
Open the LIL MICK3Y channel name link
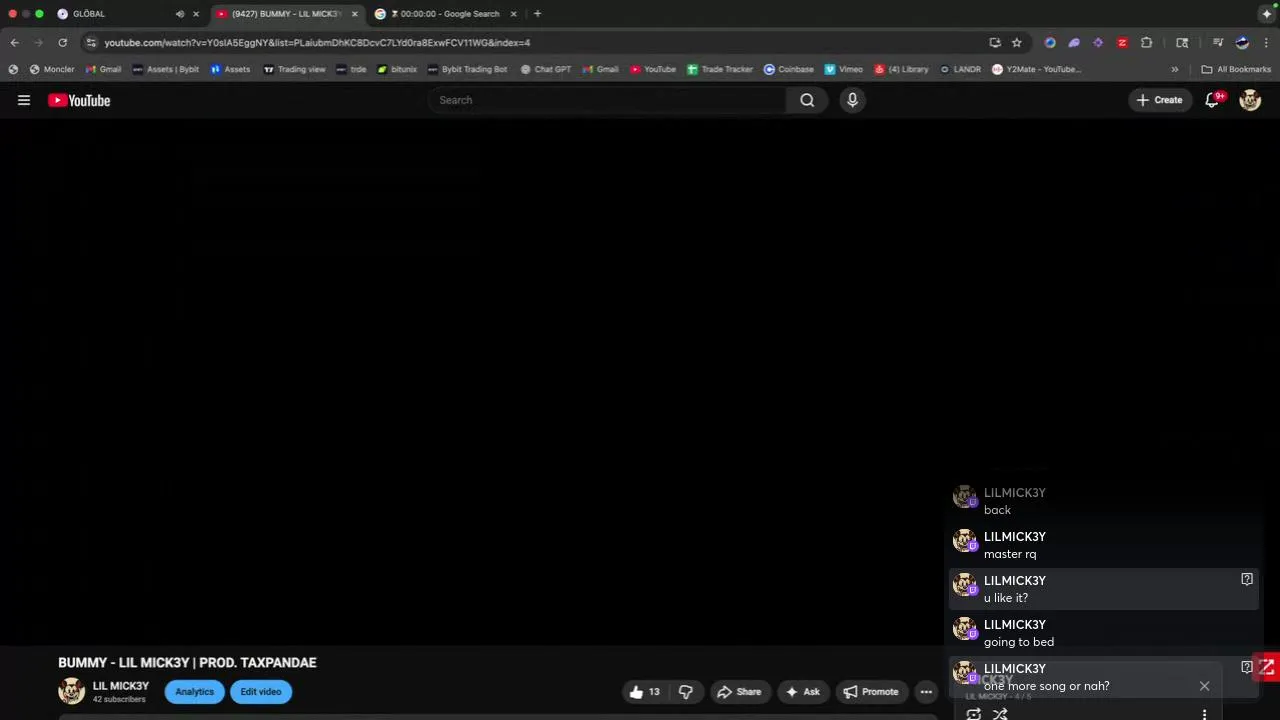(121, 686)
